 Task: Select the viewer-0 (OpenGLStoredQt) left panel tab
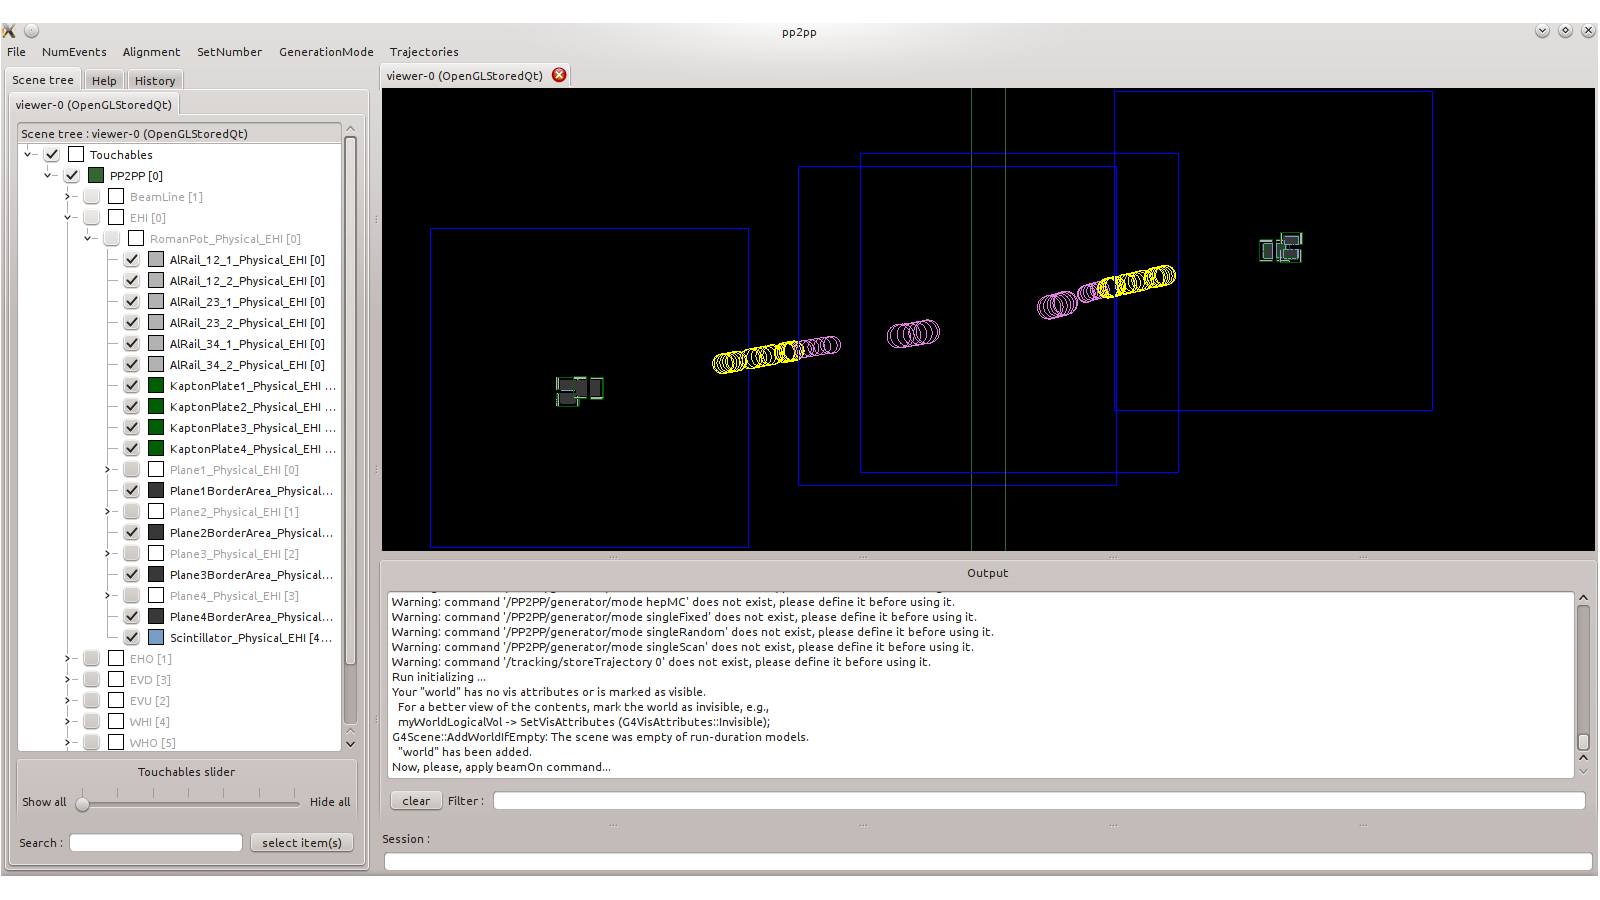(x=94, y=105)
